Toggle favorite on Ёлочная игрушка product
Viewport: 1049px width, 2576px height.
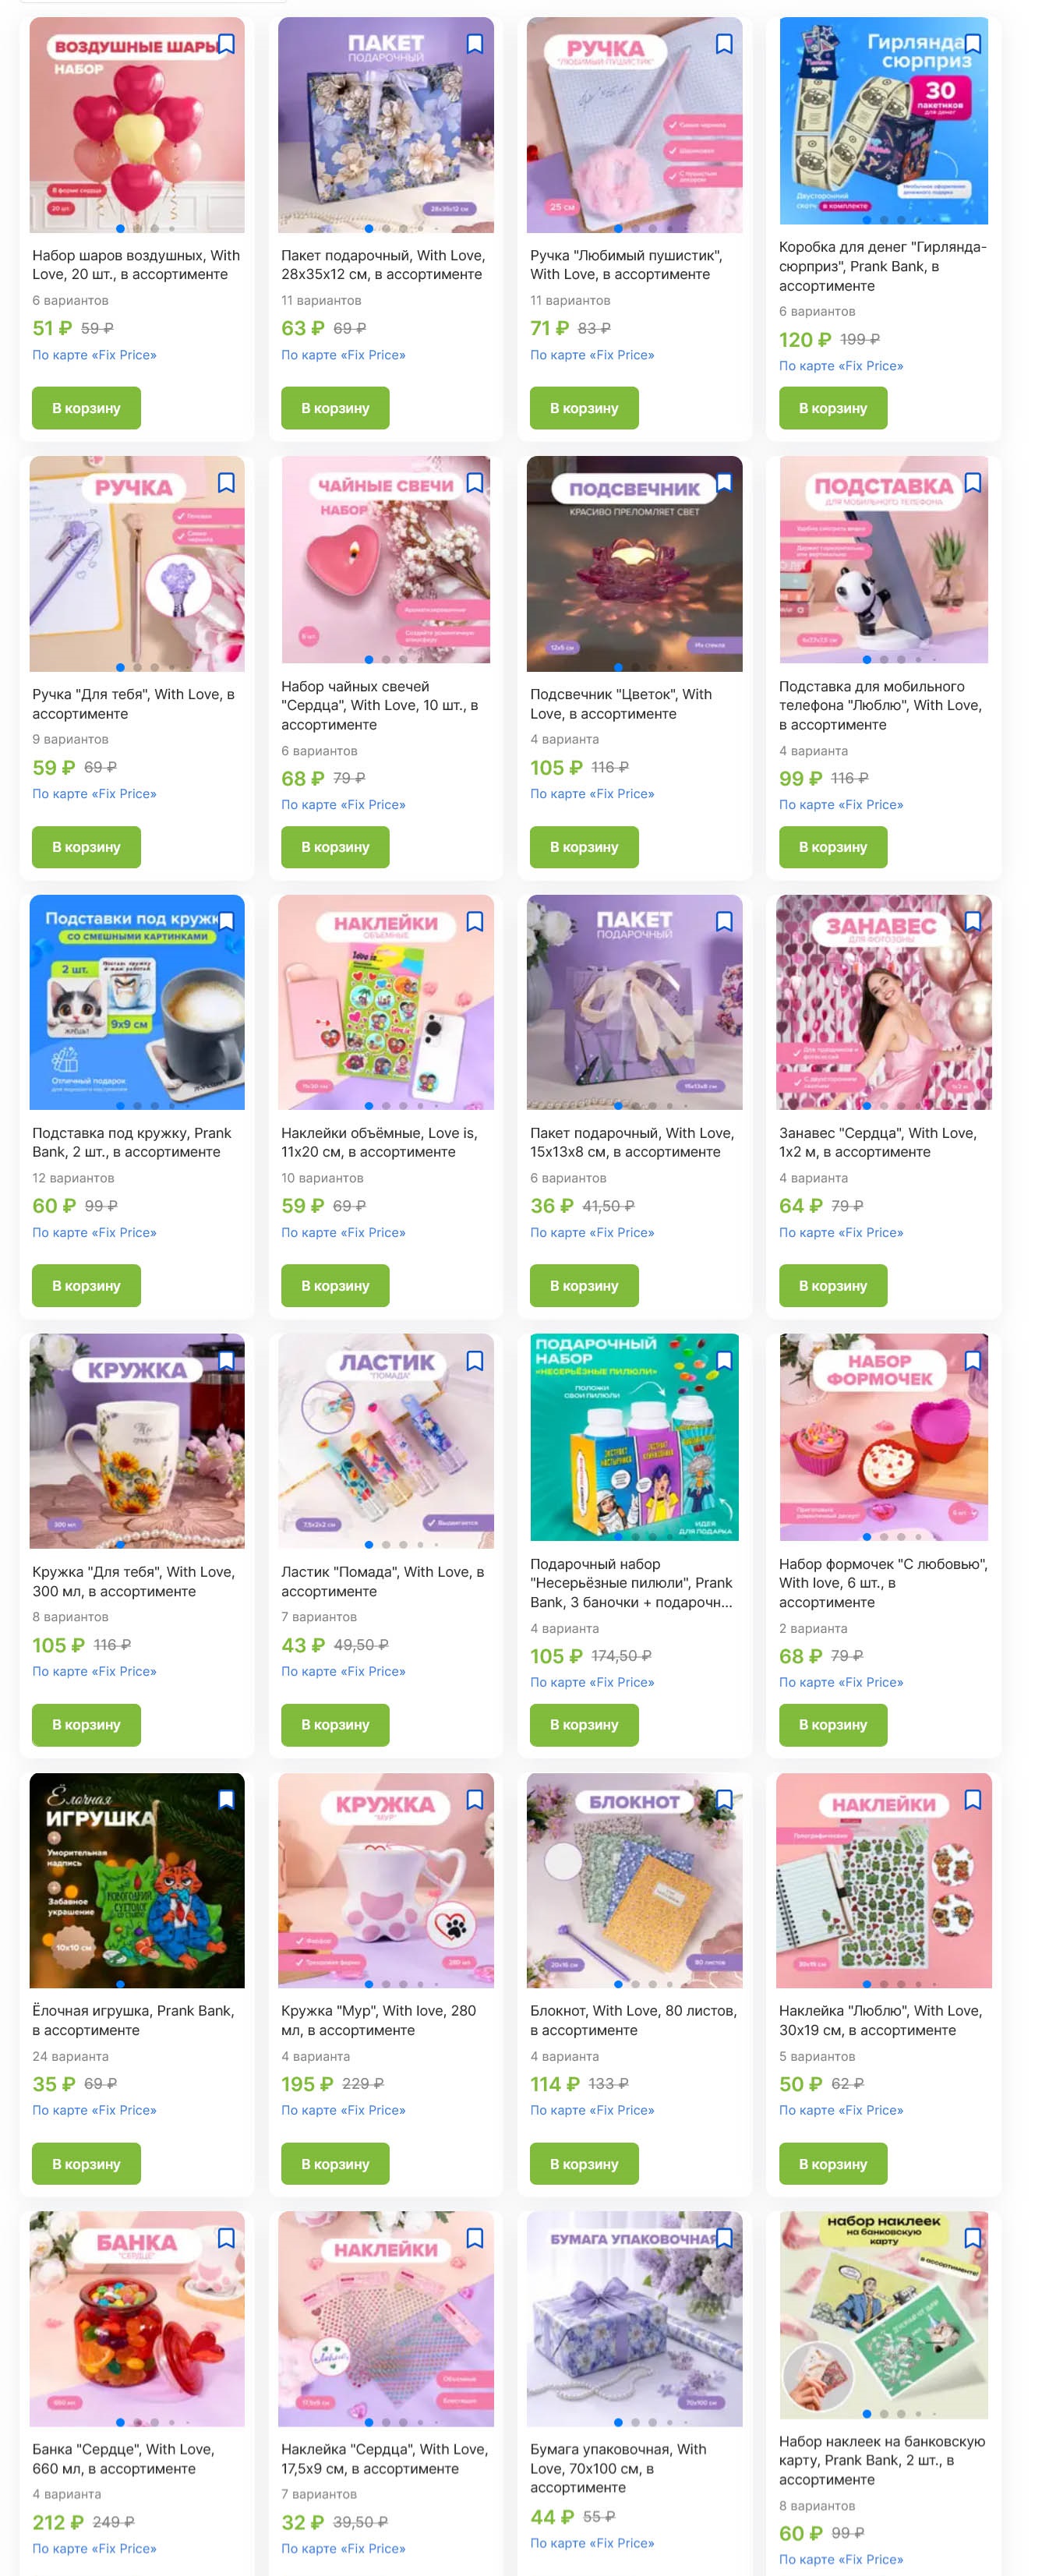tap(226, 1799)
